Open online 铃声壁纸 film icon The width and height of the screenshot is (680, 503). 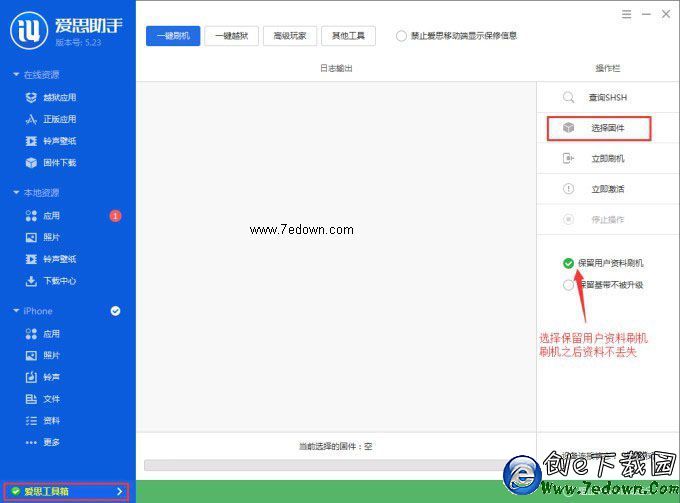[31, 141]
